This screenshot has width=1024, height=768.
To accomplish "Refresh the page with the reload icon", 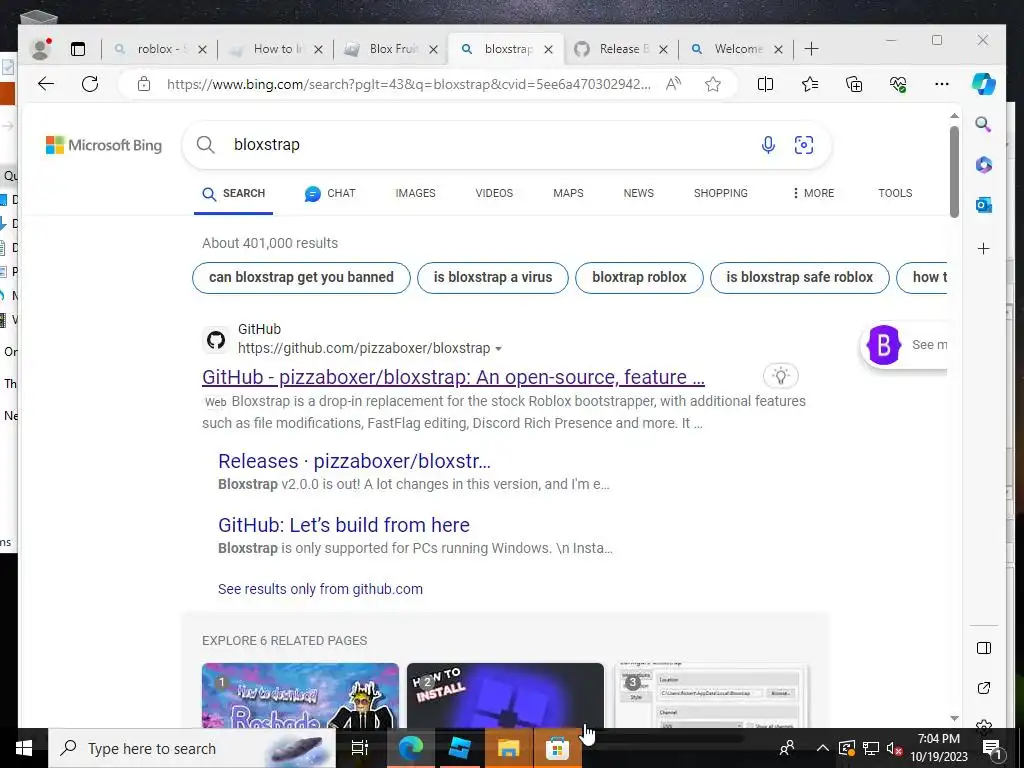I will click(x=90, y=84).
